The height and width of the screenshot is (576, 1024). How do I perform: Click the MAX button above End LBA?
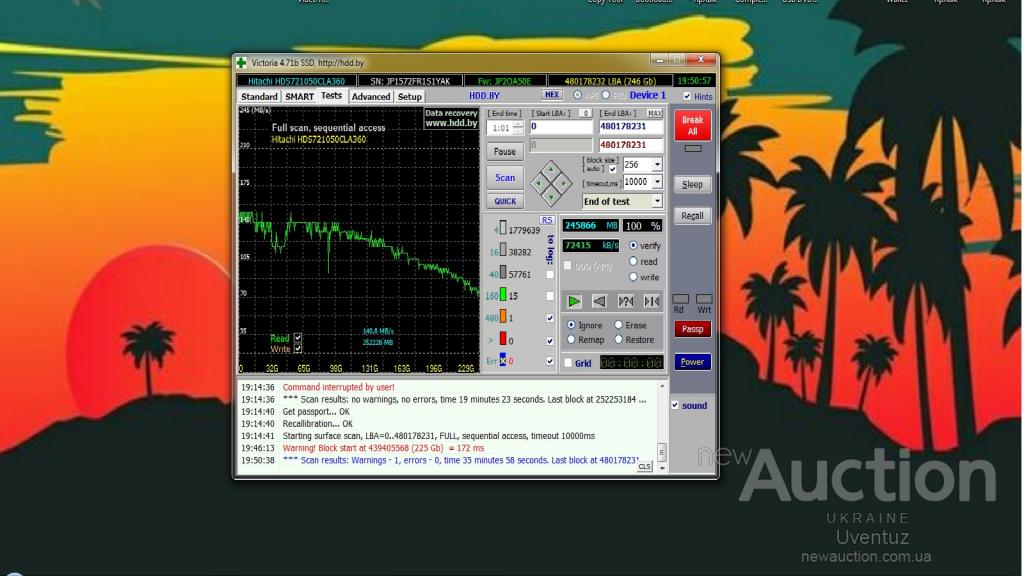tap(654, 113)
